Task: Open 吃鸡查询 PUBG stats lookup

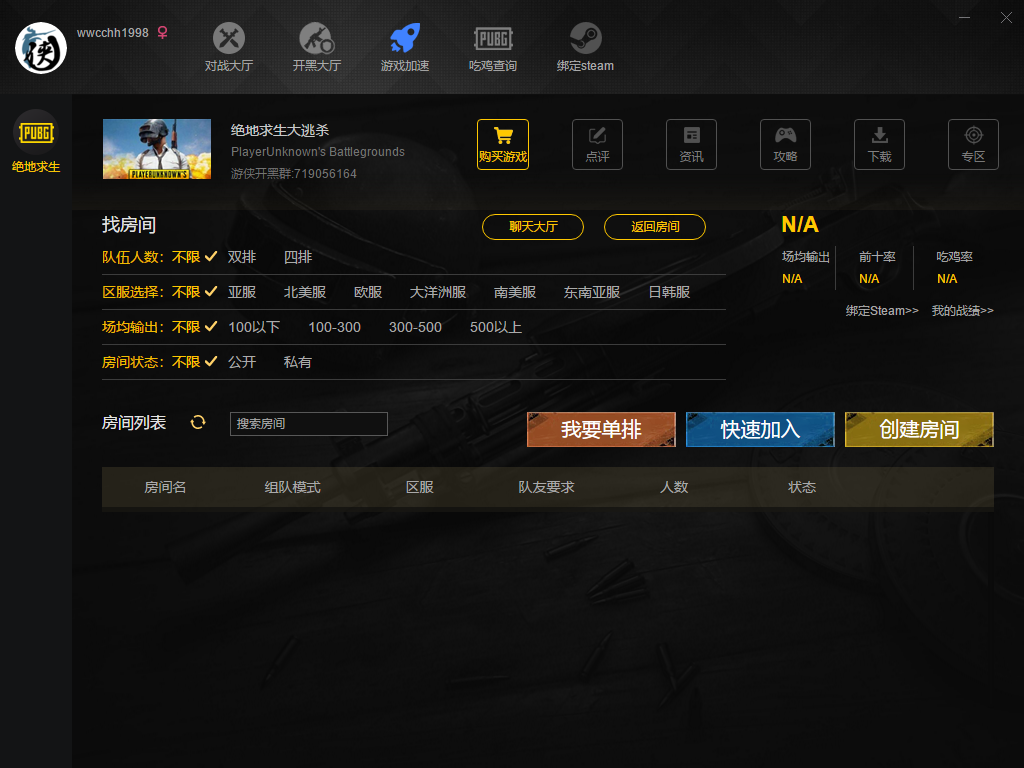Action: coord(492,40)
